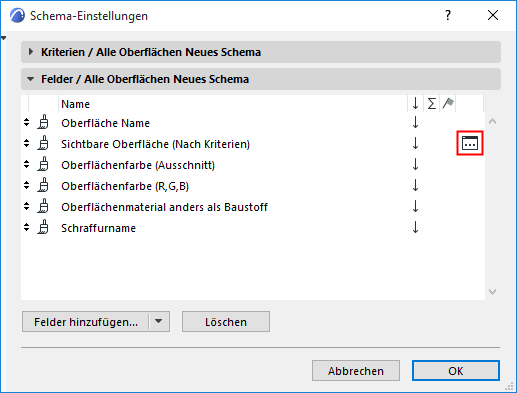Viewport: 517px width, 393px height.
Task: Toggle sort order arrow for Oberfläche Name
Action: (415, 122)
